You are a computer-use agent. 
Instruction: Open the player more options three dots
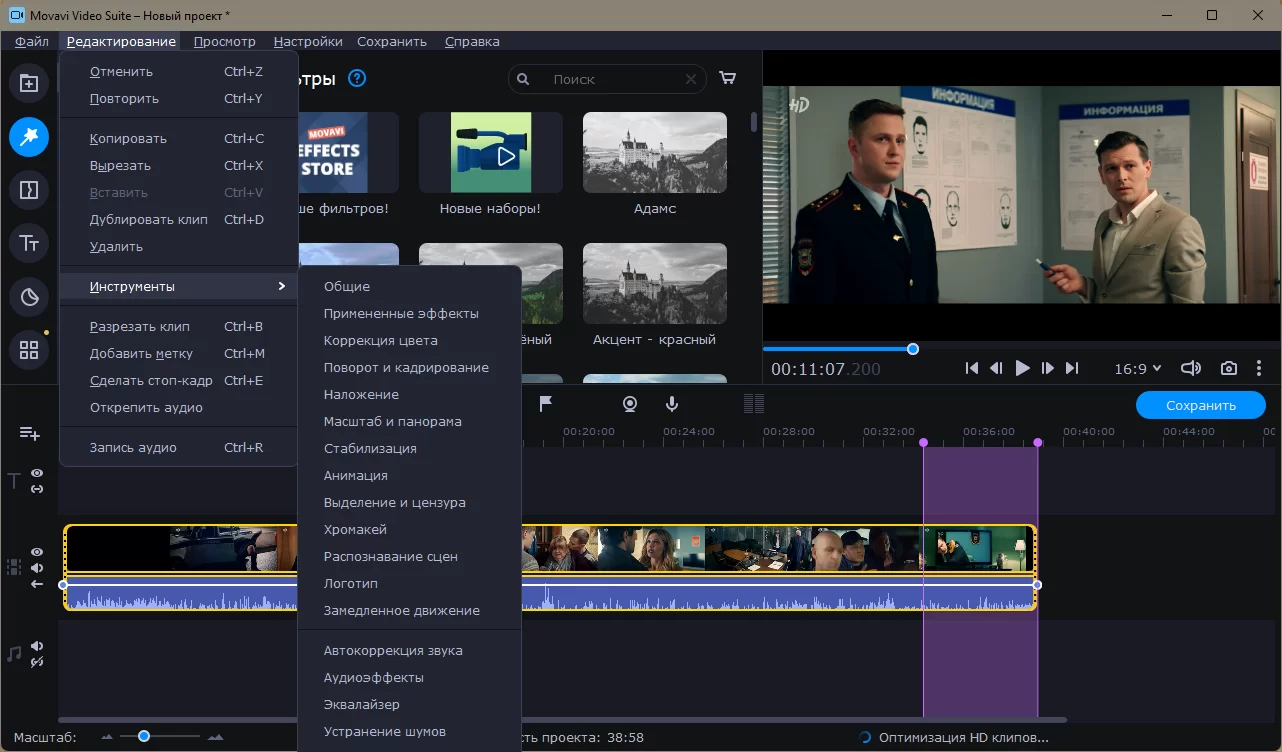1259,368
